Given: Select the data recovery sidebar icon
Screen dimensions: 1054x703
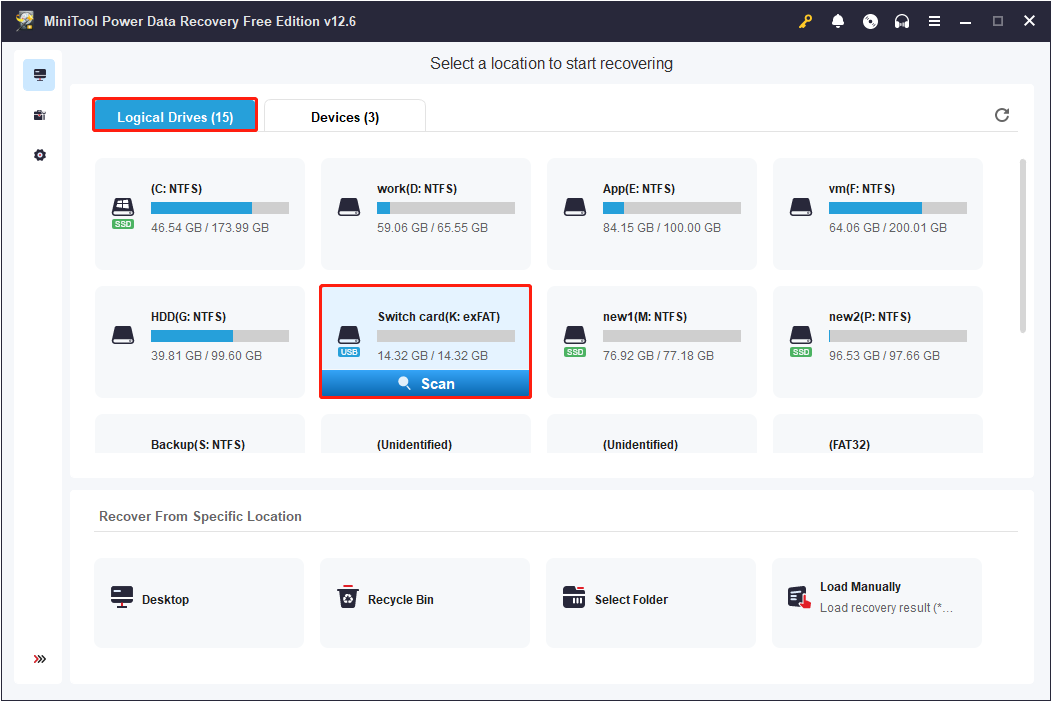Looking at the screenshot, I should [x=38, y=74].
